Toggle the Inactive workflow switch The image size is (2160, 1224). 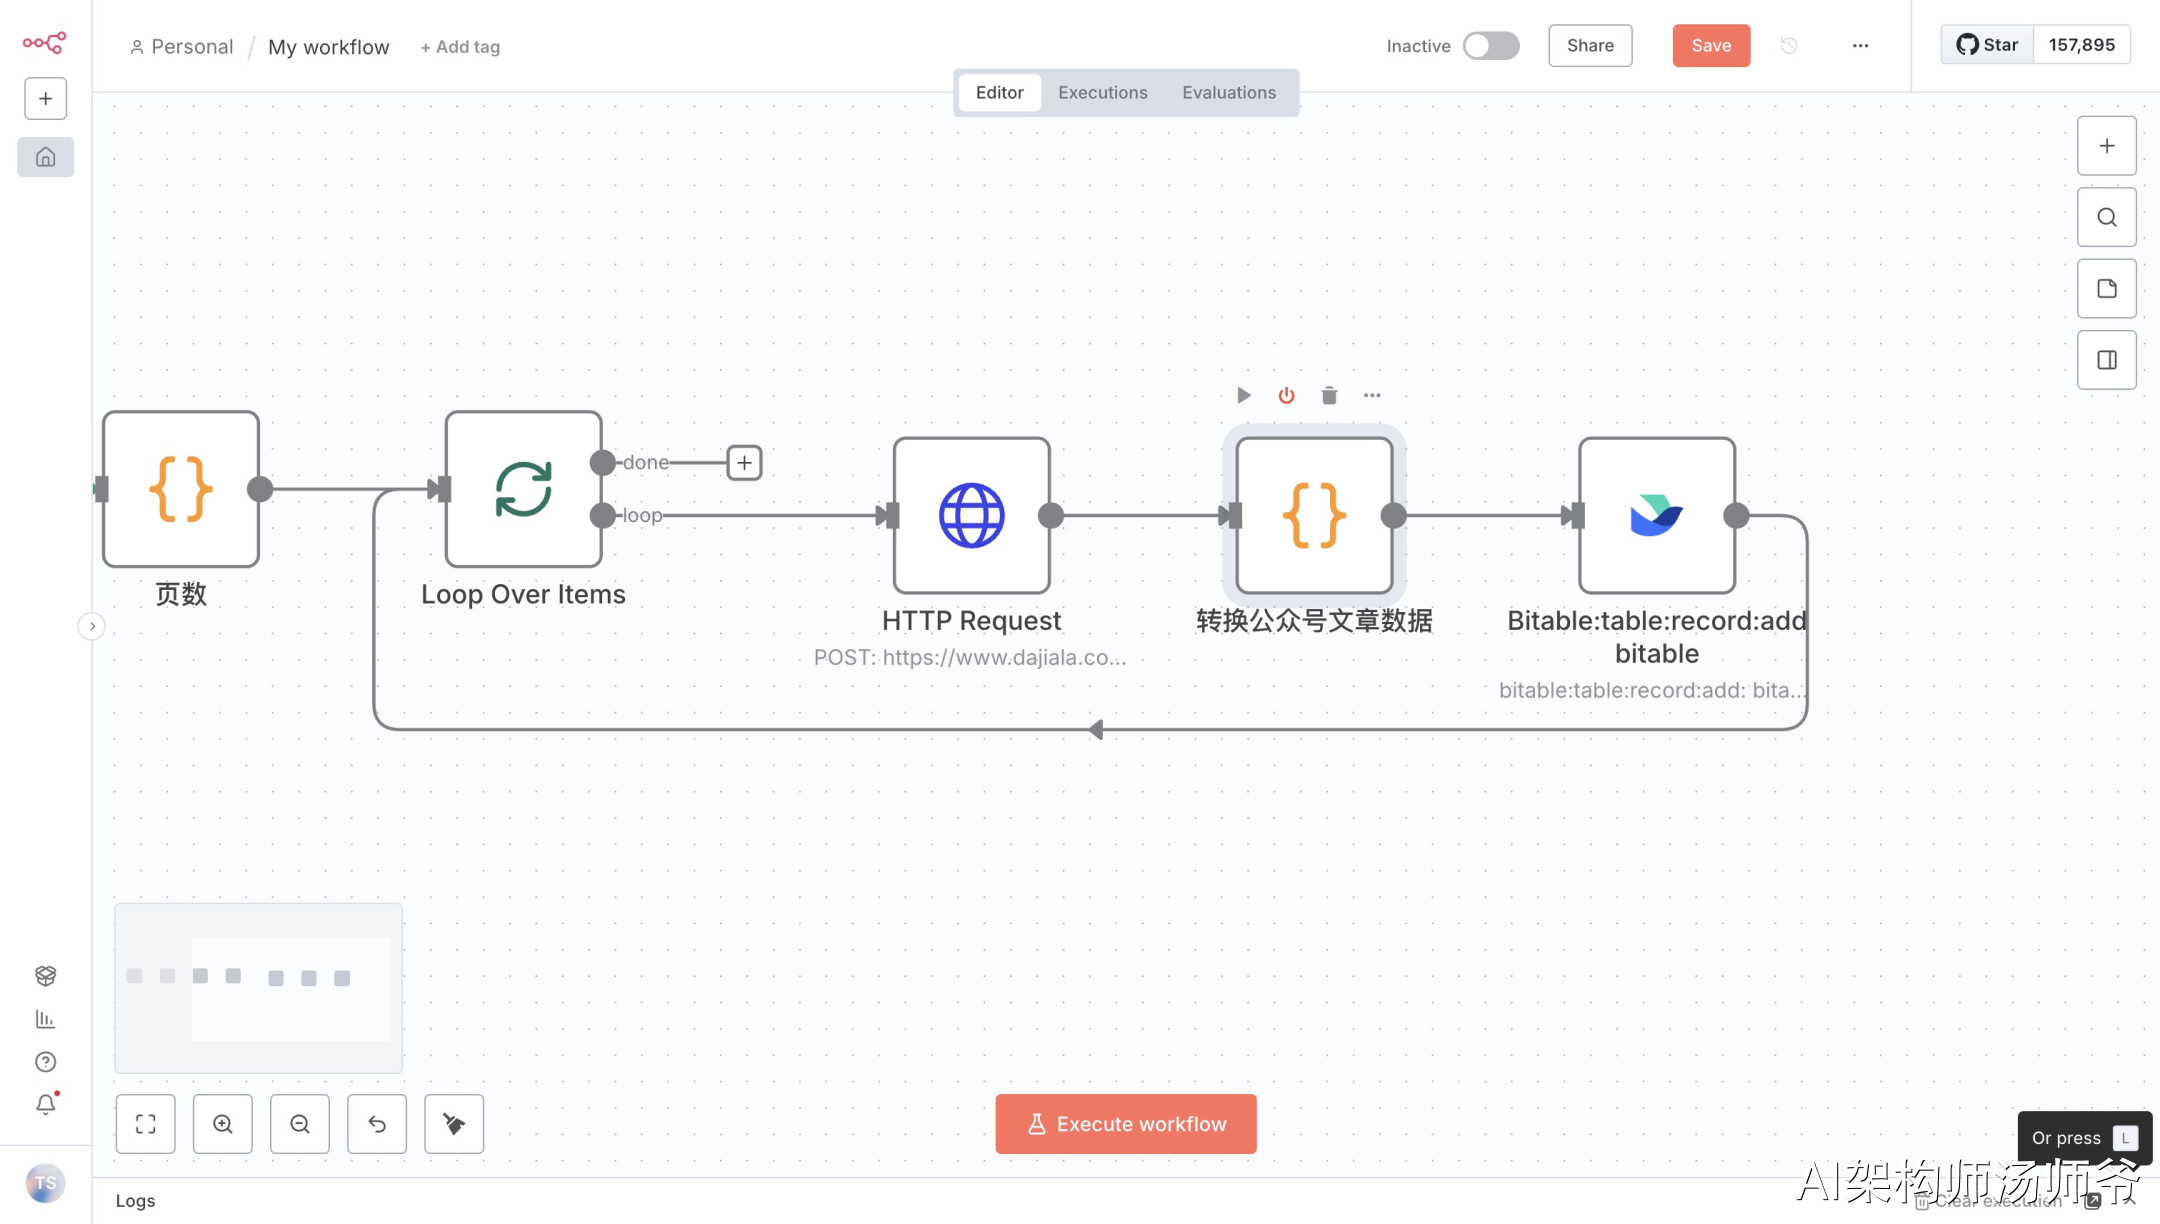click(x=1490, y=46)
